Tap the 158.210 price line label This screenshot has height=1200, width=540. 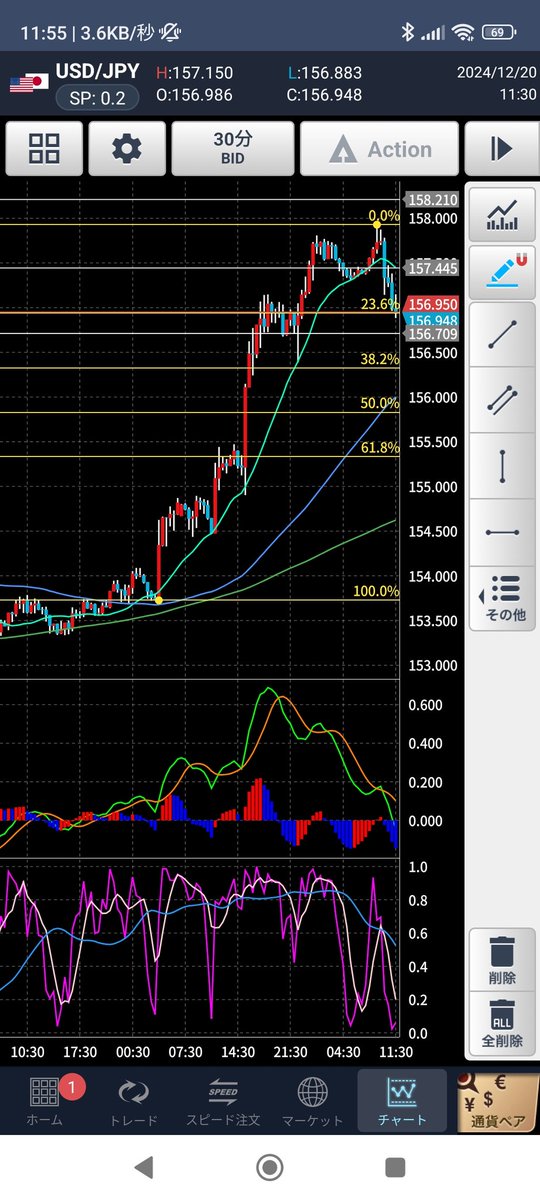(x=432, y=200)
